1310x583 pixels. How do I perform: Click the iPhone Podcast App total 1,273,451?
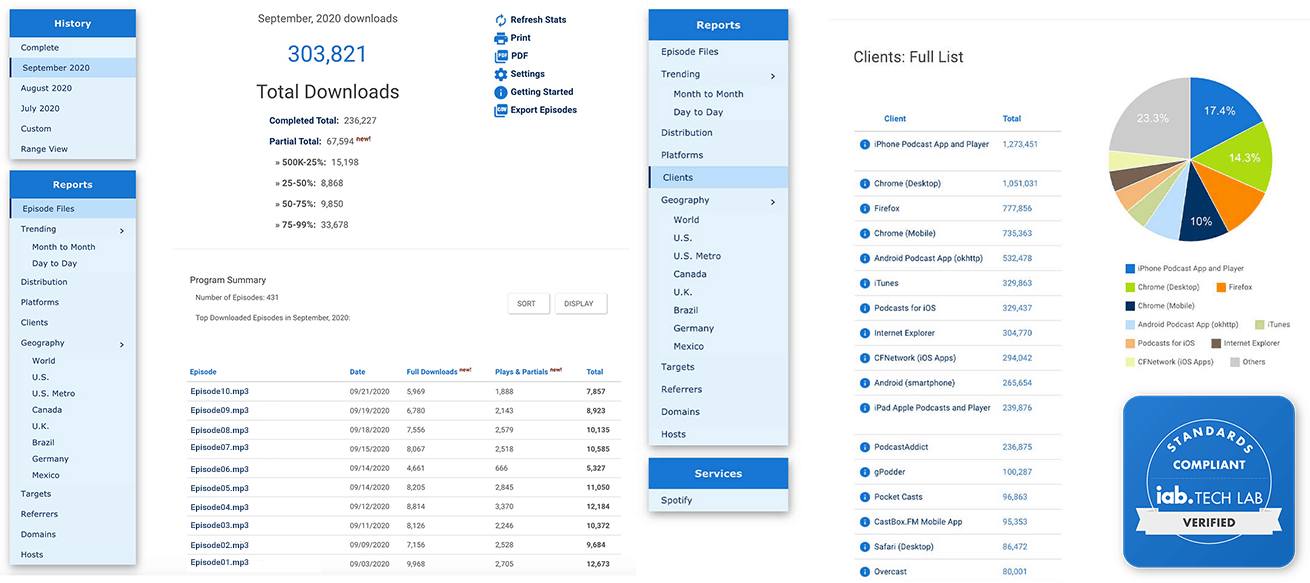pos(1020,144)
